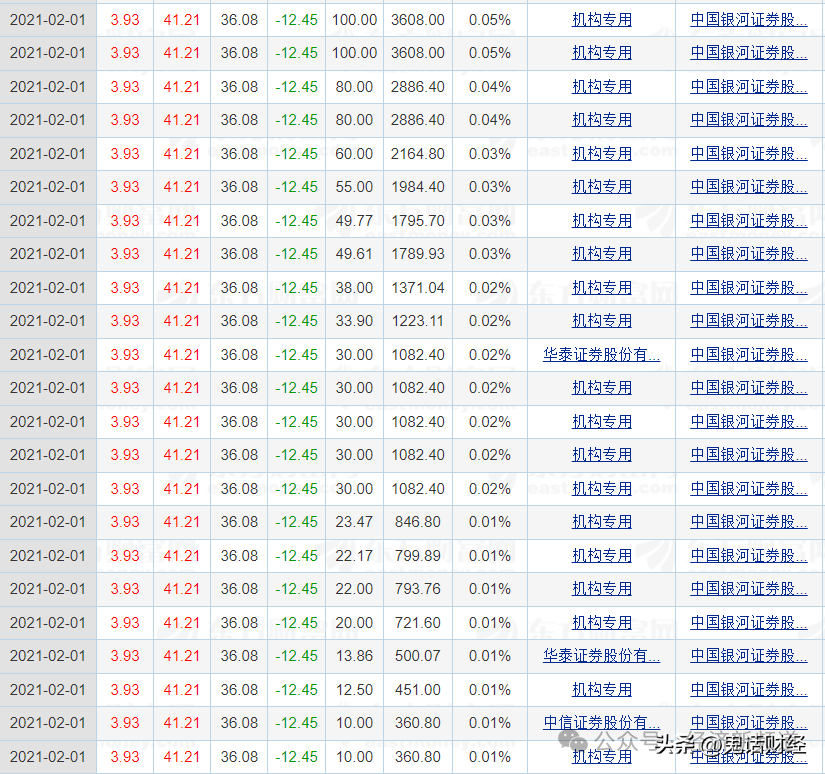825x774 pixels.
Task: Open 机构专用 link in the 12.50 volume row
Action: 602,689
